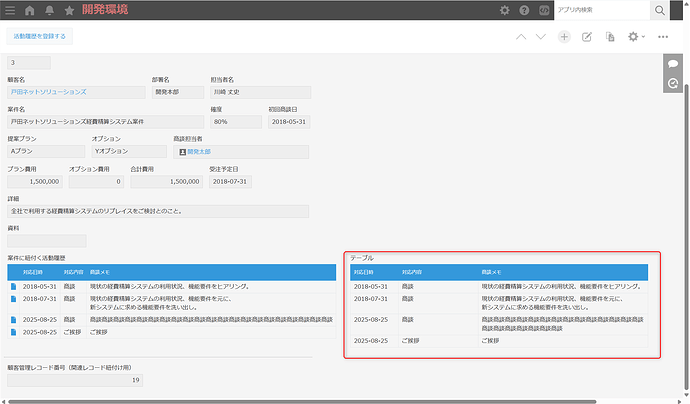Click the 詳細 description text field
The height and width of the screenshot is (404, 690).
(x=158, y=211)
